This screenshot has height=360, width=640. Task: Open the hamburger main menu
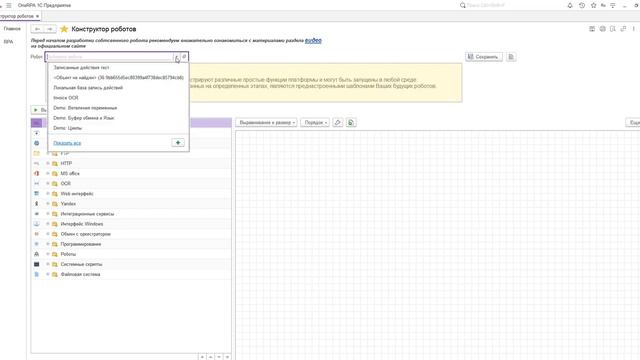9,5
